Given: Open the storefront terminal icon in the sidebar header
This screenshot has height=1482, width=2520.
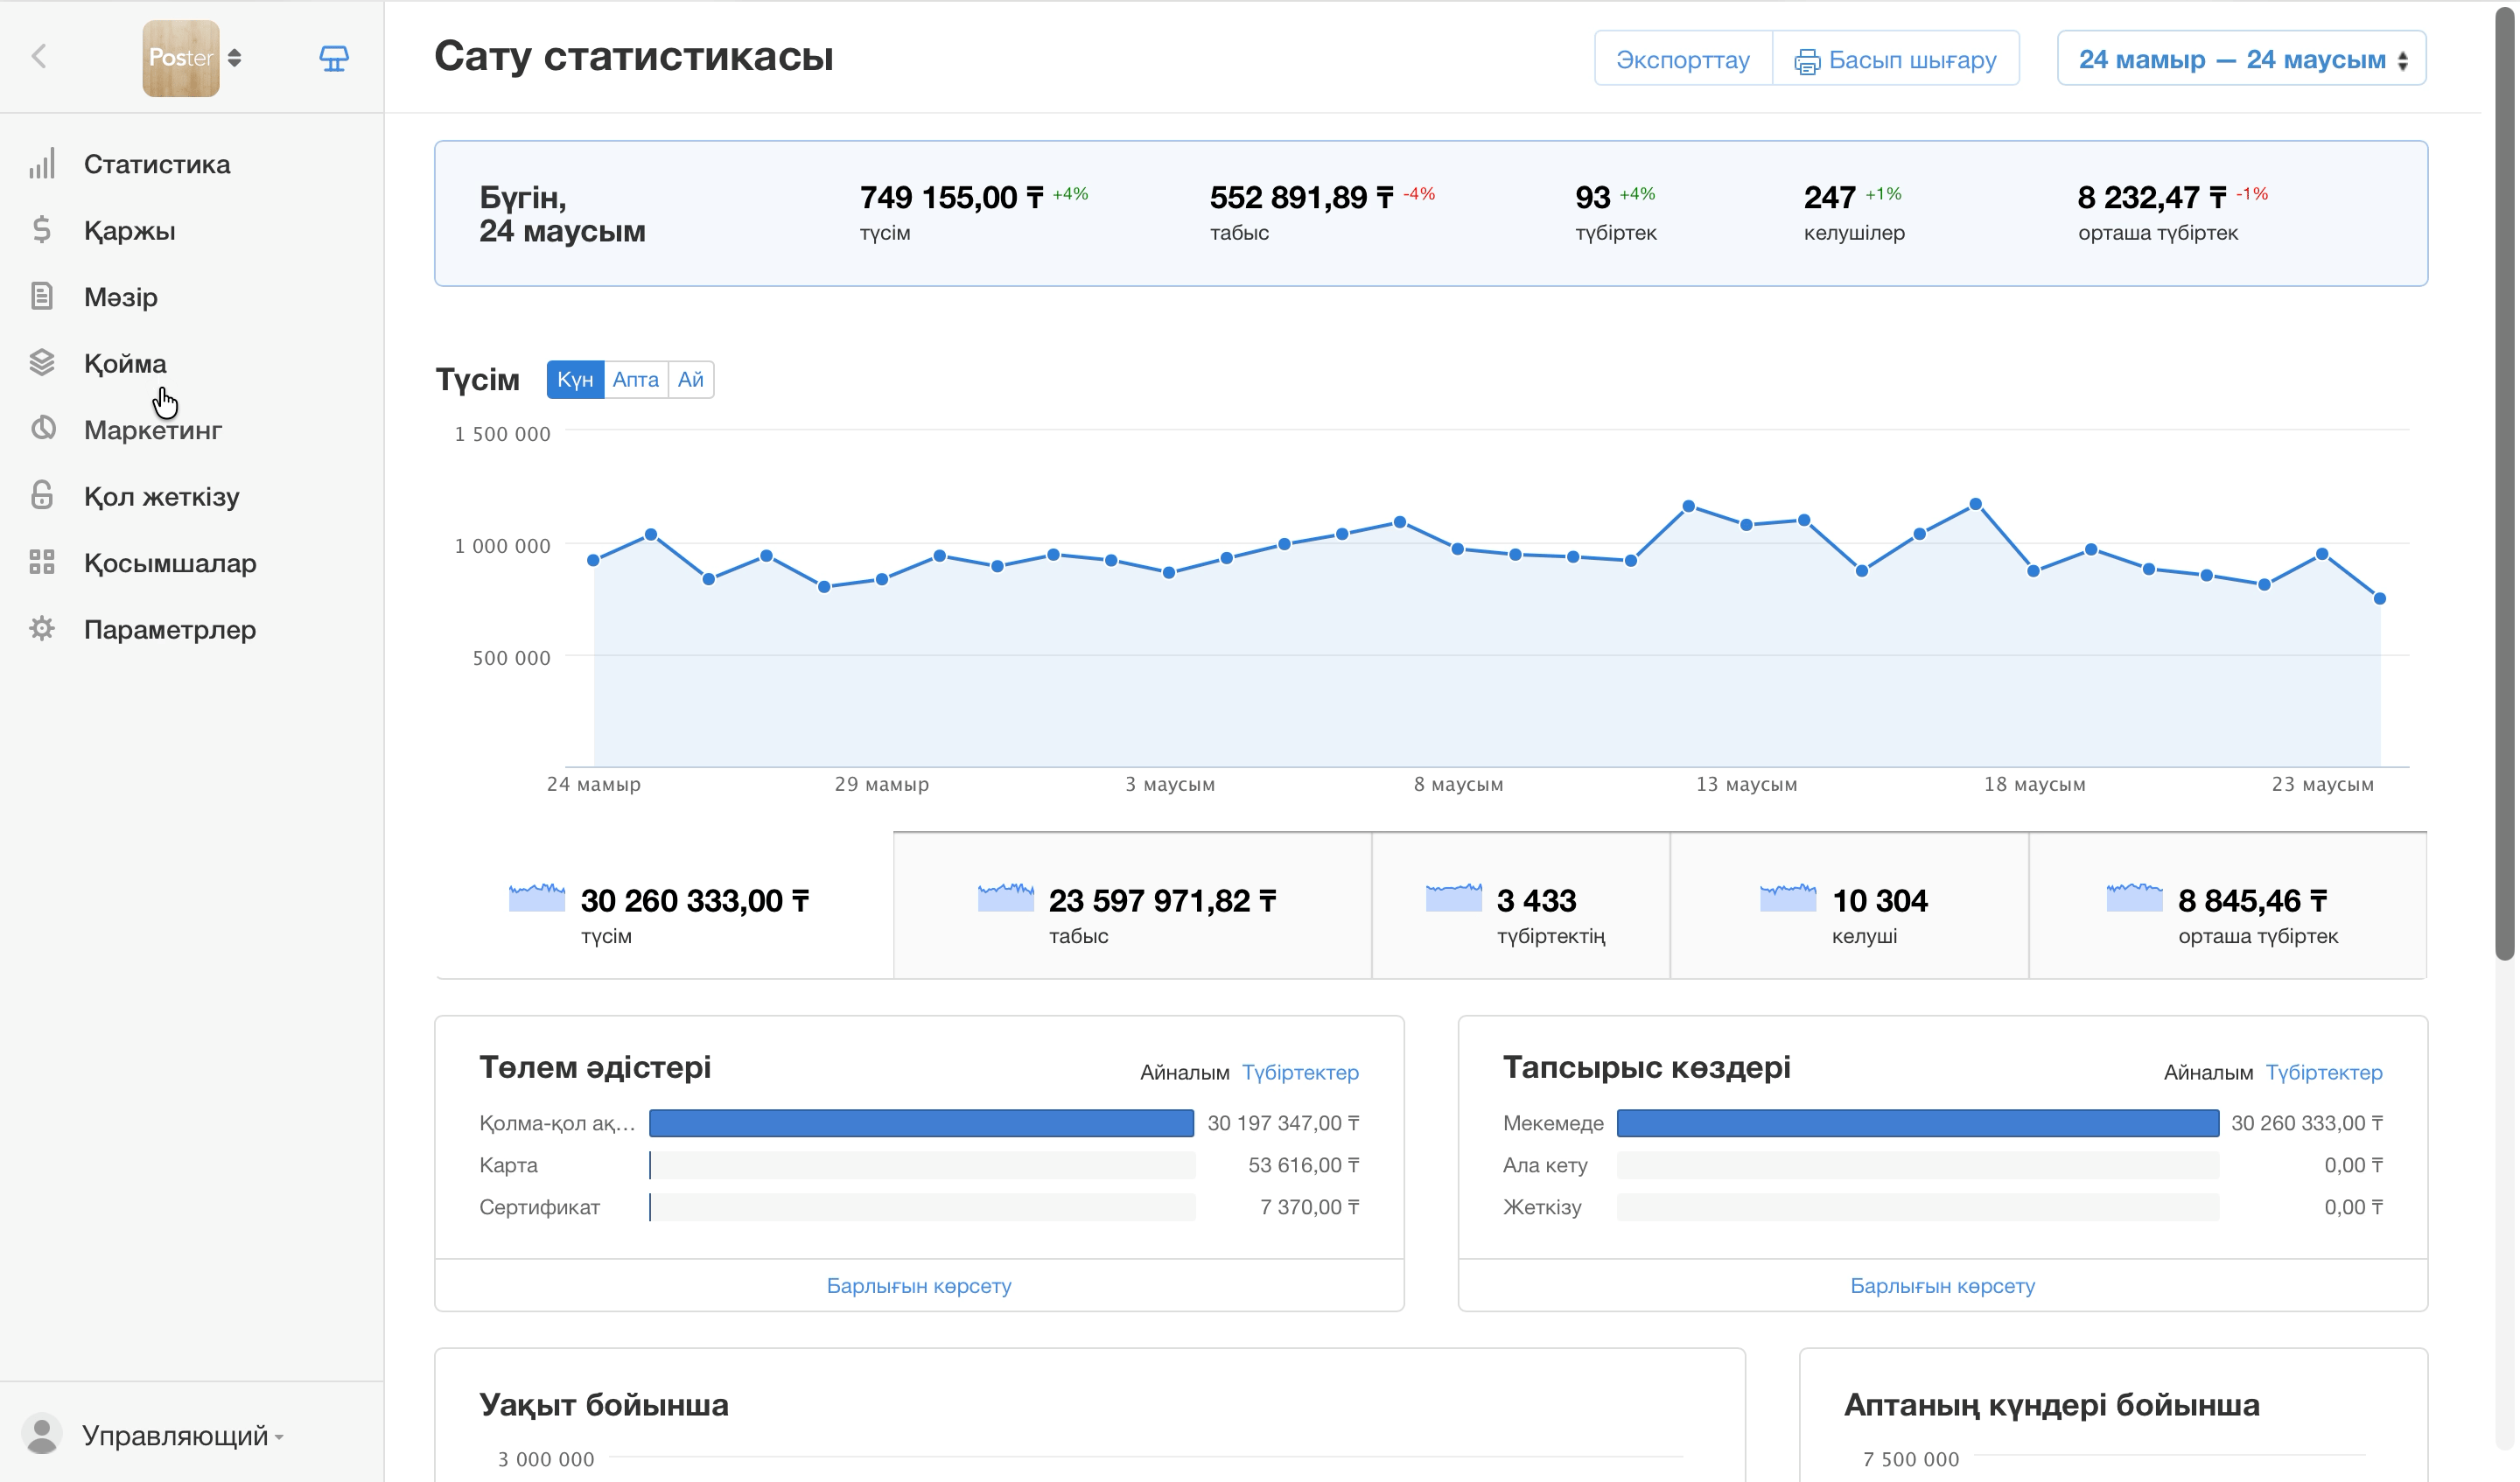Looking at the screenshot, I should click(x=334, y=59).
